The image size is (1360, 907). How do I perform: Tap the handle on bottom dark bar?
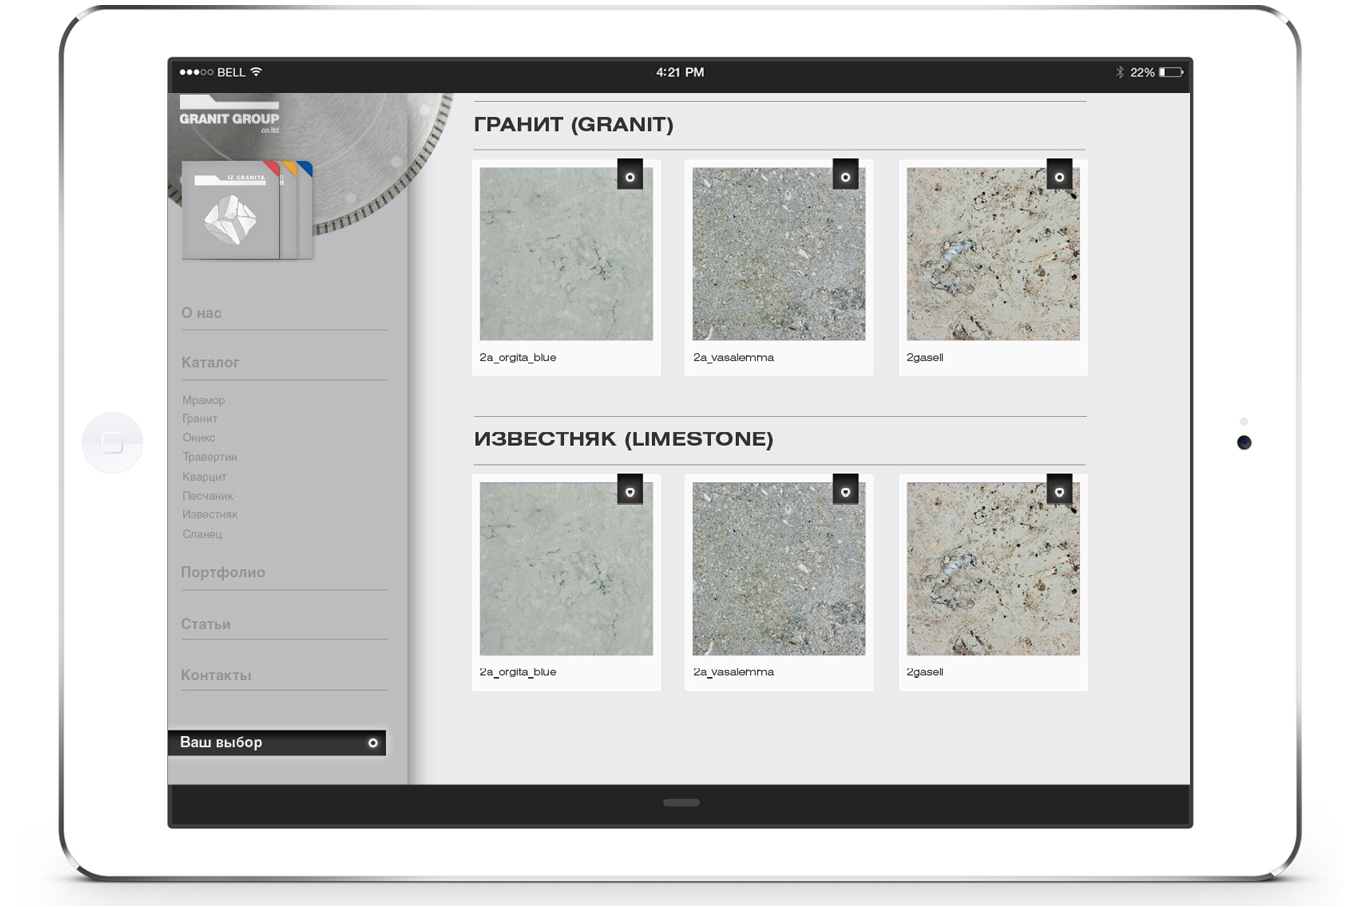point(681,802)
